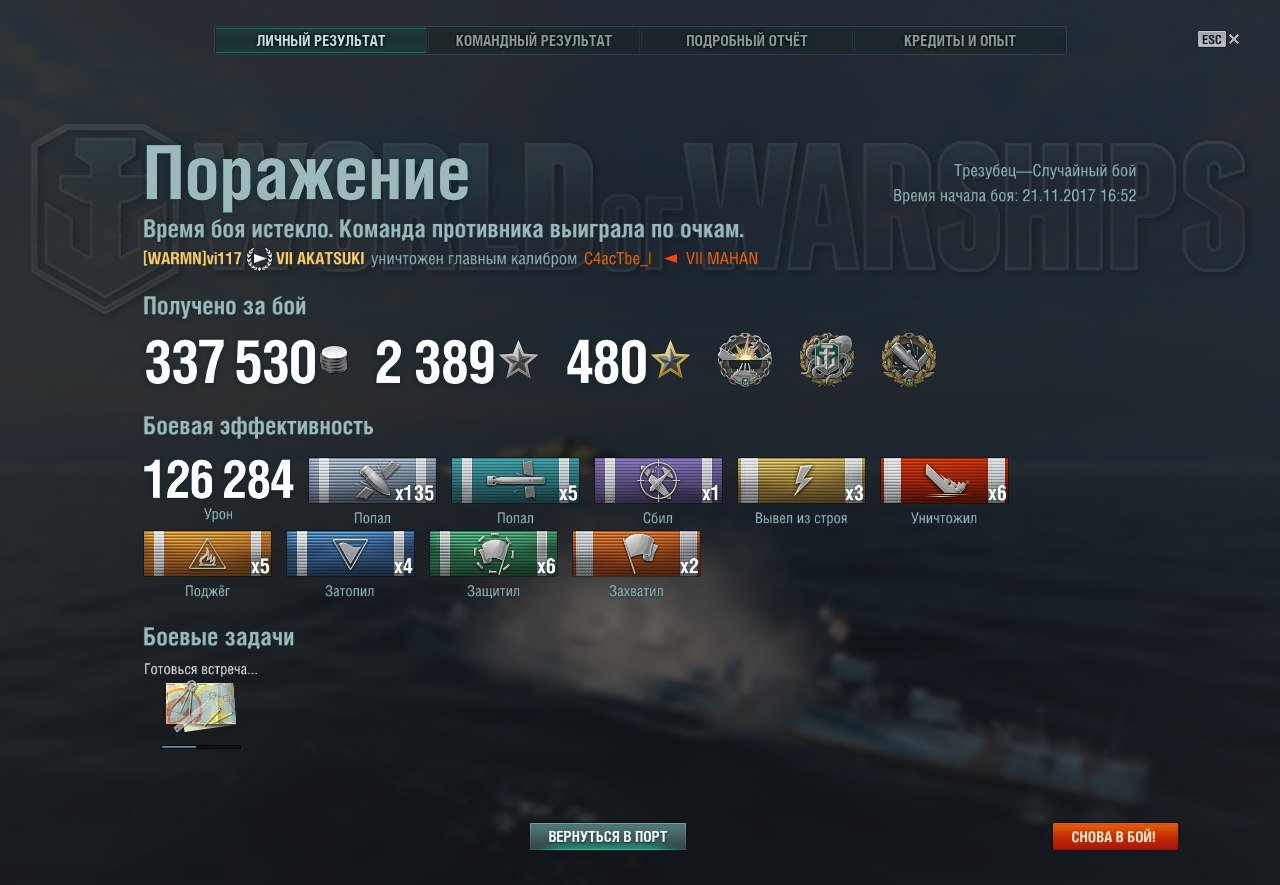The width and height of the screenshot is (1280, 885).
Task: Click the torpedo hits ribbon x5
Action: [515, 480]
